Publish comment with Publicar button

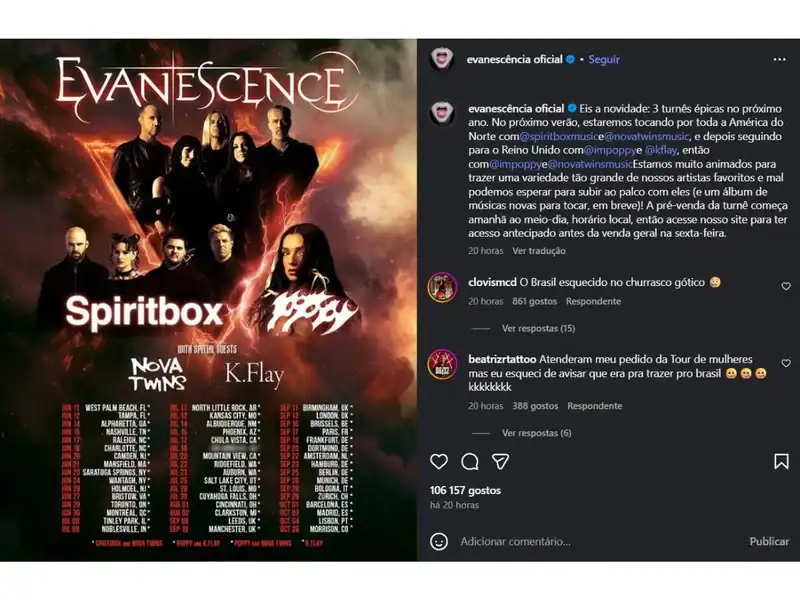(x=769, y=541)
